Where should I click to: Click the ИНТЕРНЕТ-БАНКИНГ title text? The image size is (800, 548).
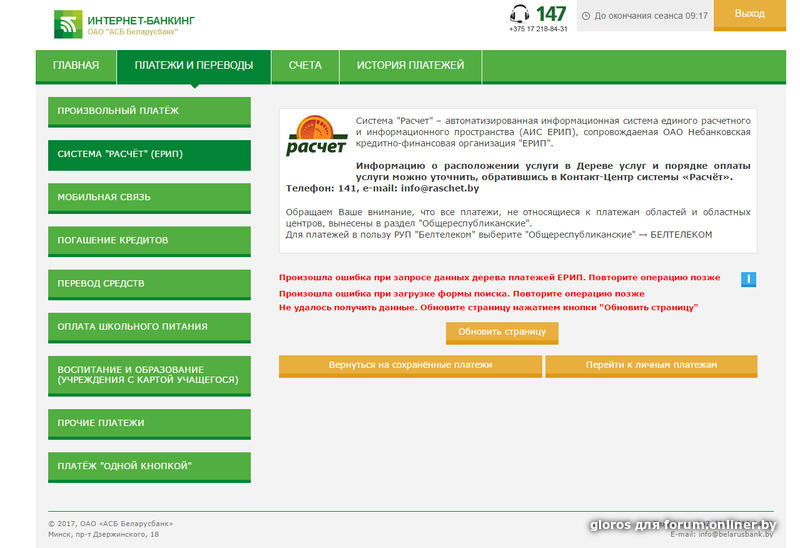point(141,20)
